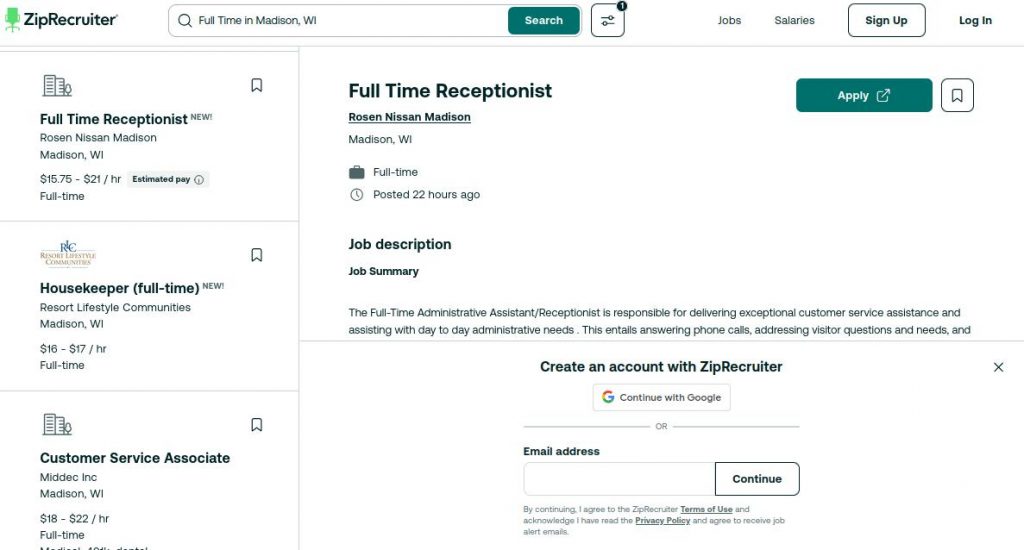
Task: Click the Log In link
Action: (975, 20)
